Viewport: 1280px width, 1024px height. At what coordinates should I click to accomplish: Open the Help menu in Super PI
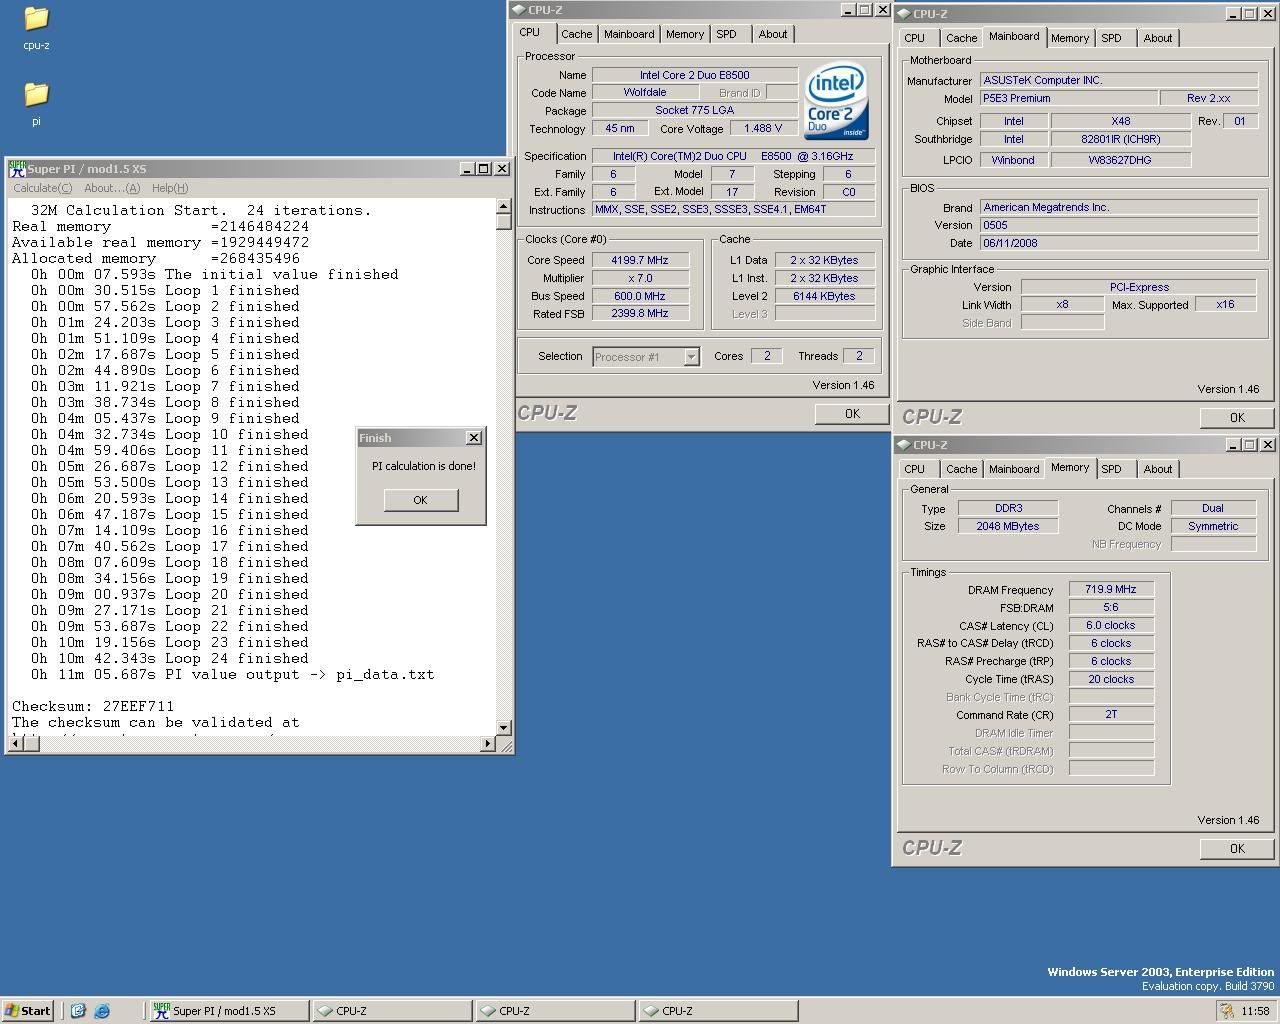click(x=170, y=188)
